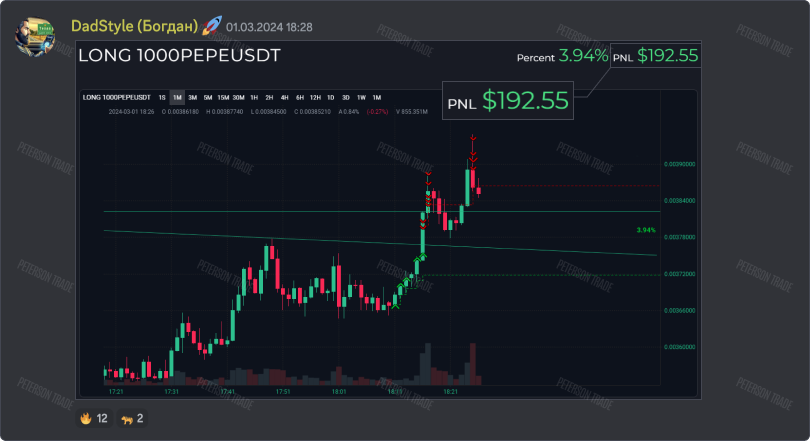810x441 pixels.
Task: Click the message timestamp 01.03.2024 18:28
Action: click(269, 27)
